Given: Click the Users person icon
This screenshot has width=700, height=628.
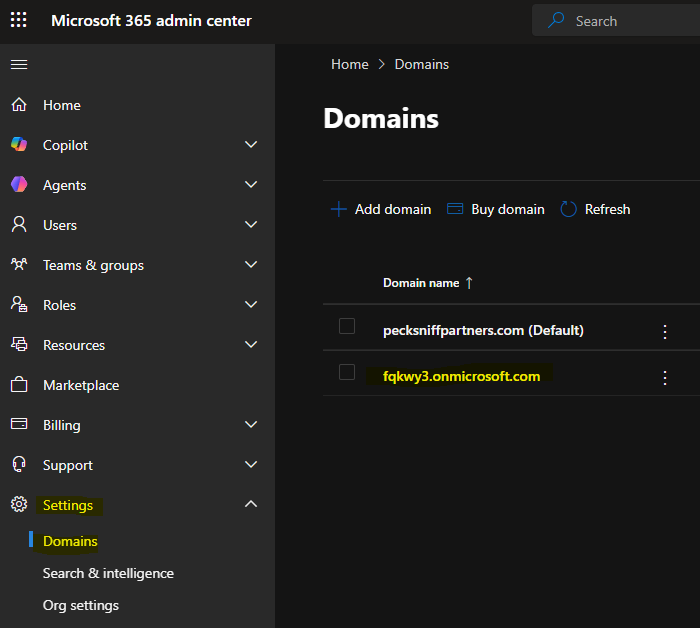Looking at the screenshot, I should click(x=19, y=225).
